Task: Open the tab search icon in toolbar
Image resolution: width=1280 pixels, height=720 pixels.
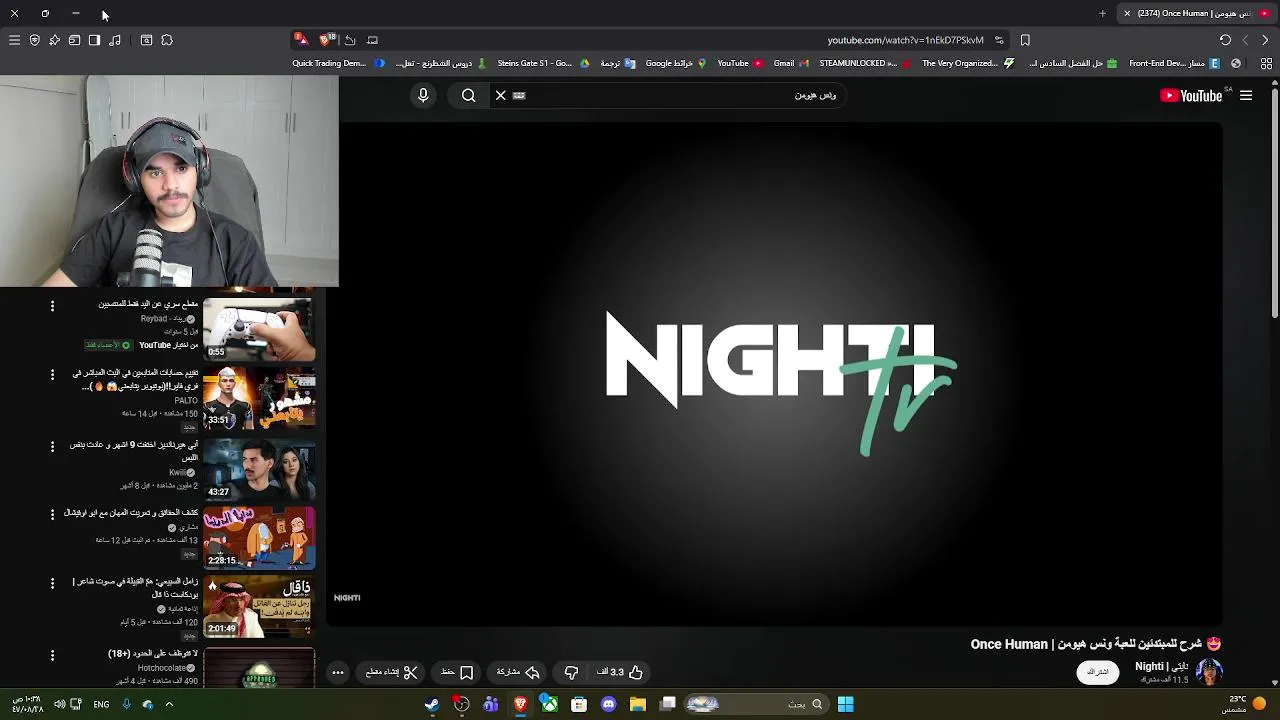Action: point(146,40)
